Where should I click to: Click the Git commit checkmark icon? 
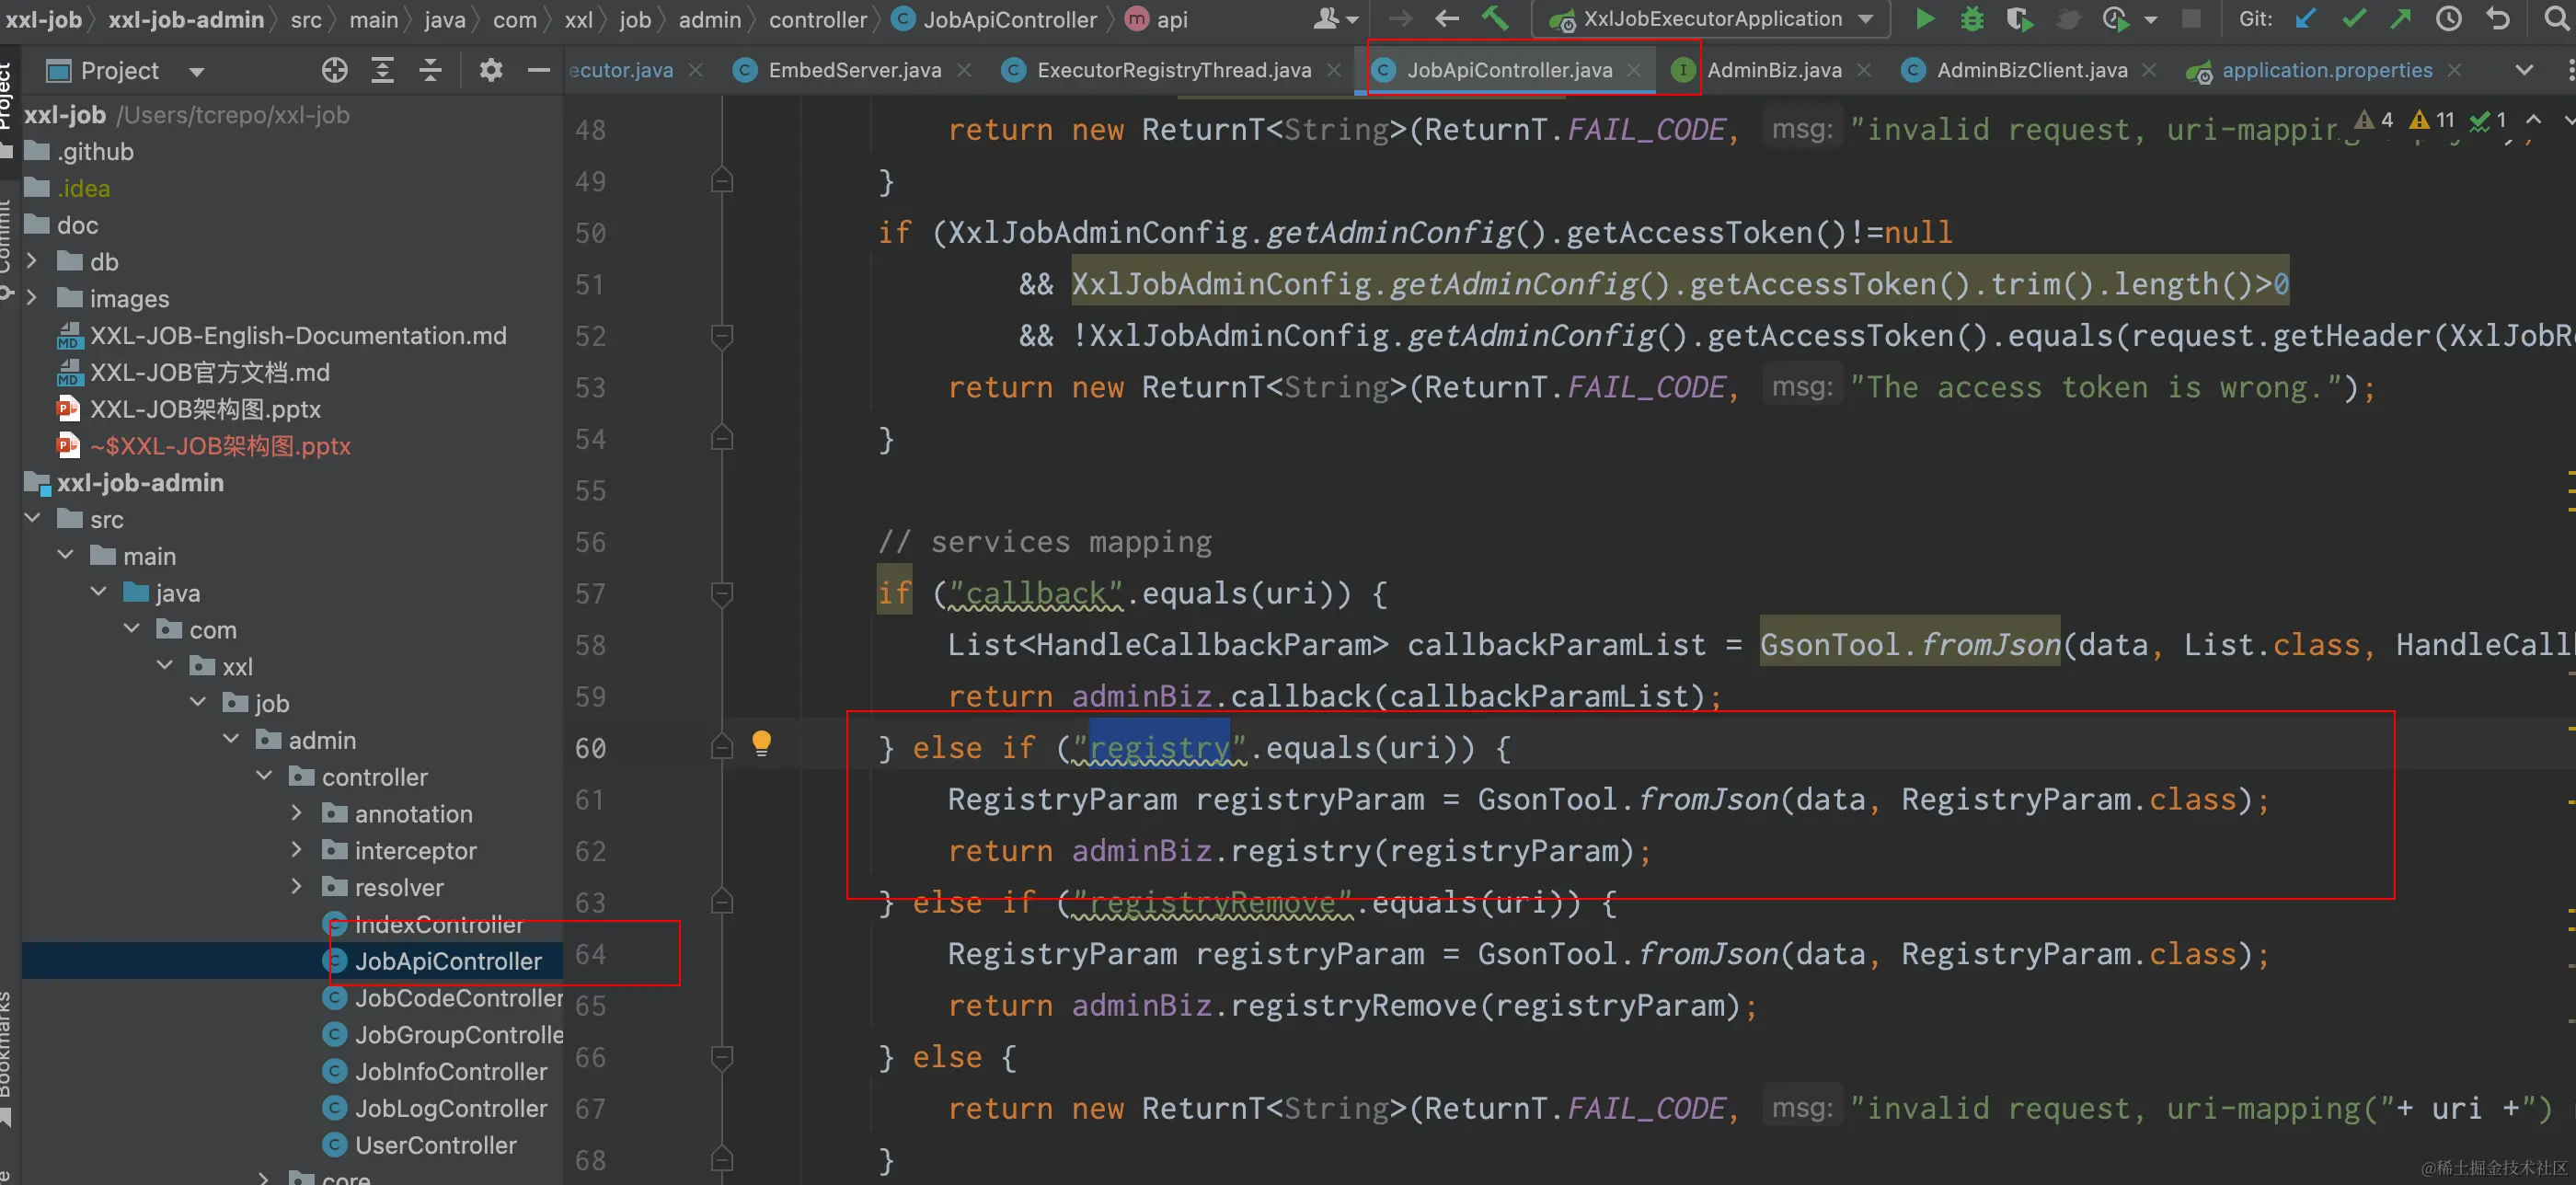coord(2354,19)
